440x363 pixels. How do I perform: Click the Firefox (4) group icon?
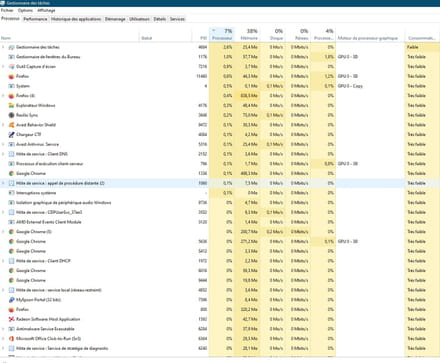[x=11, y=96]
